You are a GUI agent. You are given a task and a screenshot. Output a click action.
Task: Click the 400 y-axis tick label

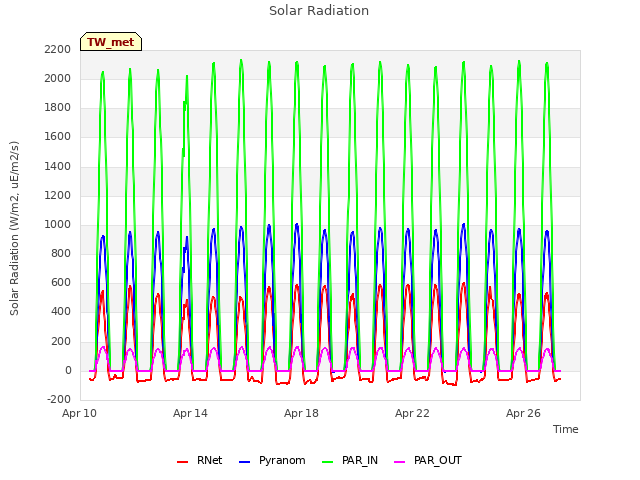(61, 312)
